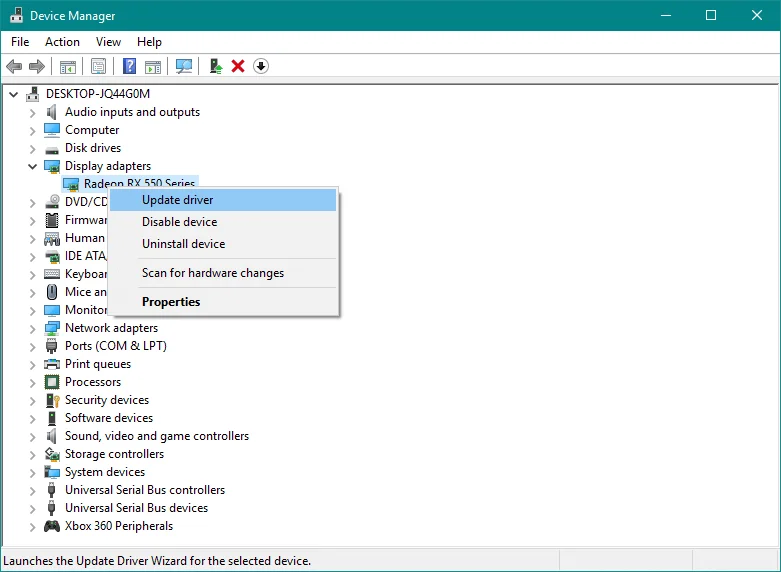This screenshot has width=781, height=572.
Task: Open the blue Help question-mark icon
Action: [x=130, y=66]
